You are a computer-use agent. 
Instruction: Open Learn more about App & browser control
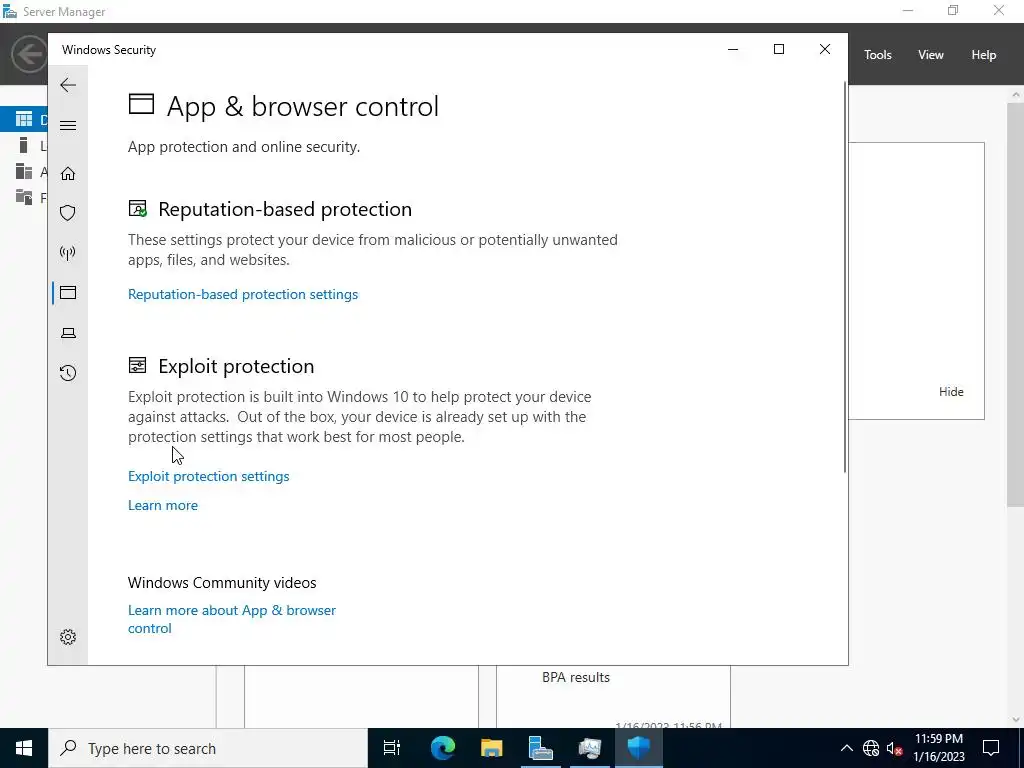click(x=232, y=619)
